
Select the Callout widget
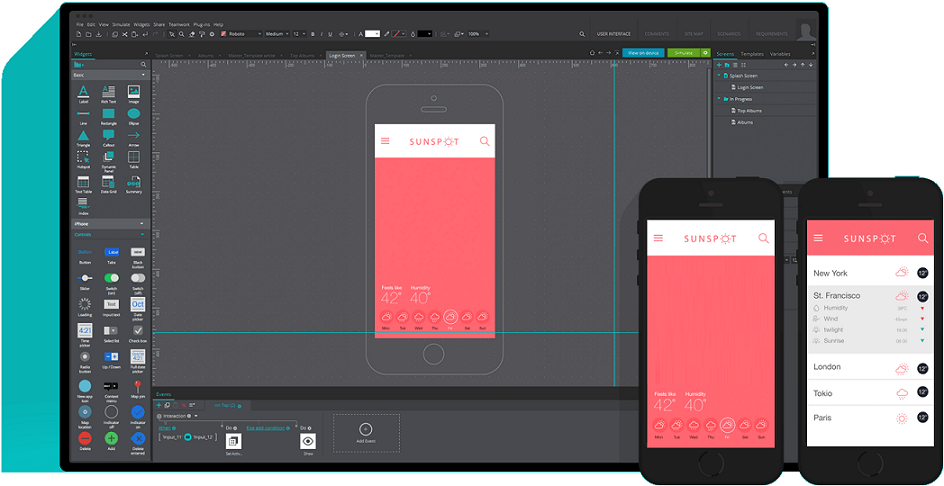(x=109, y=136)
